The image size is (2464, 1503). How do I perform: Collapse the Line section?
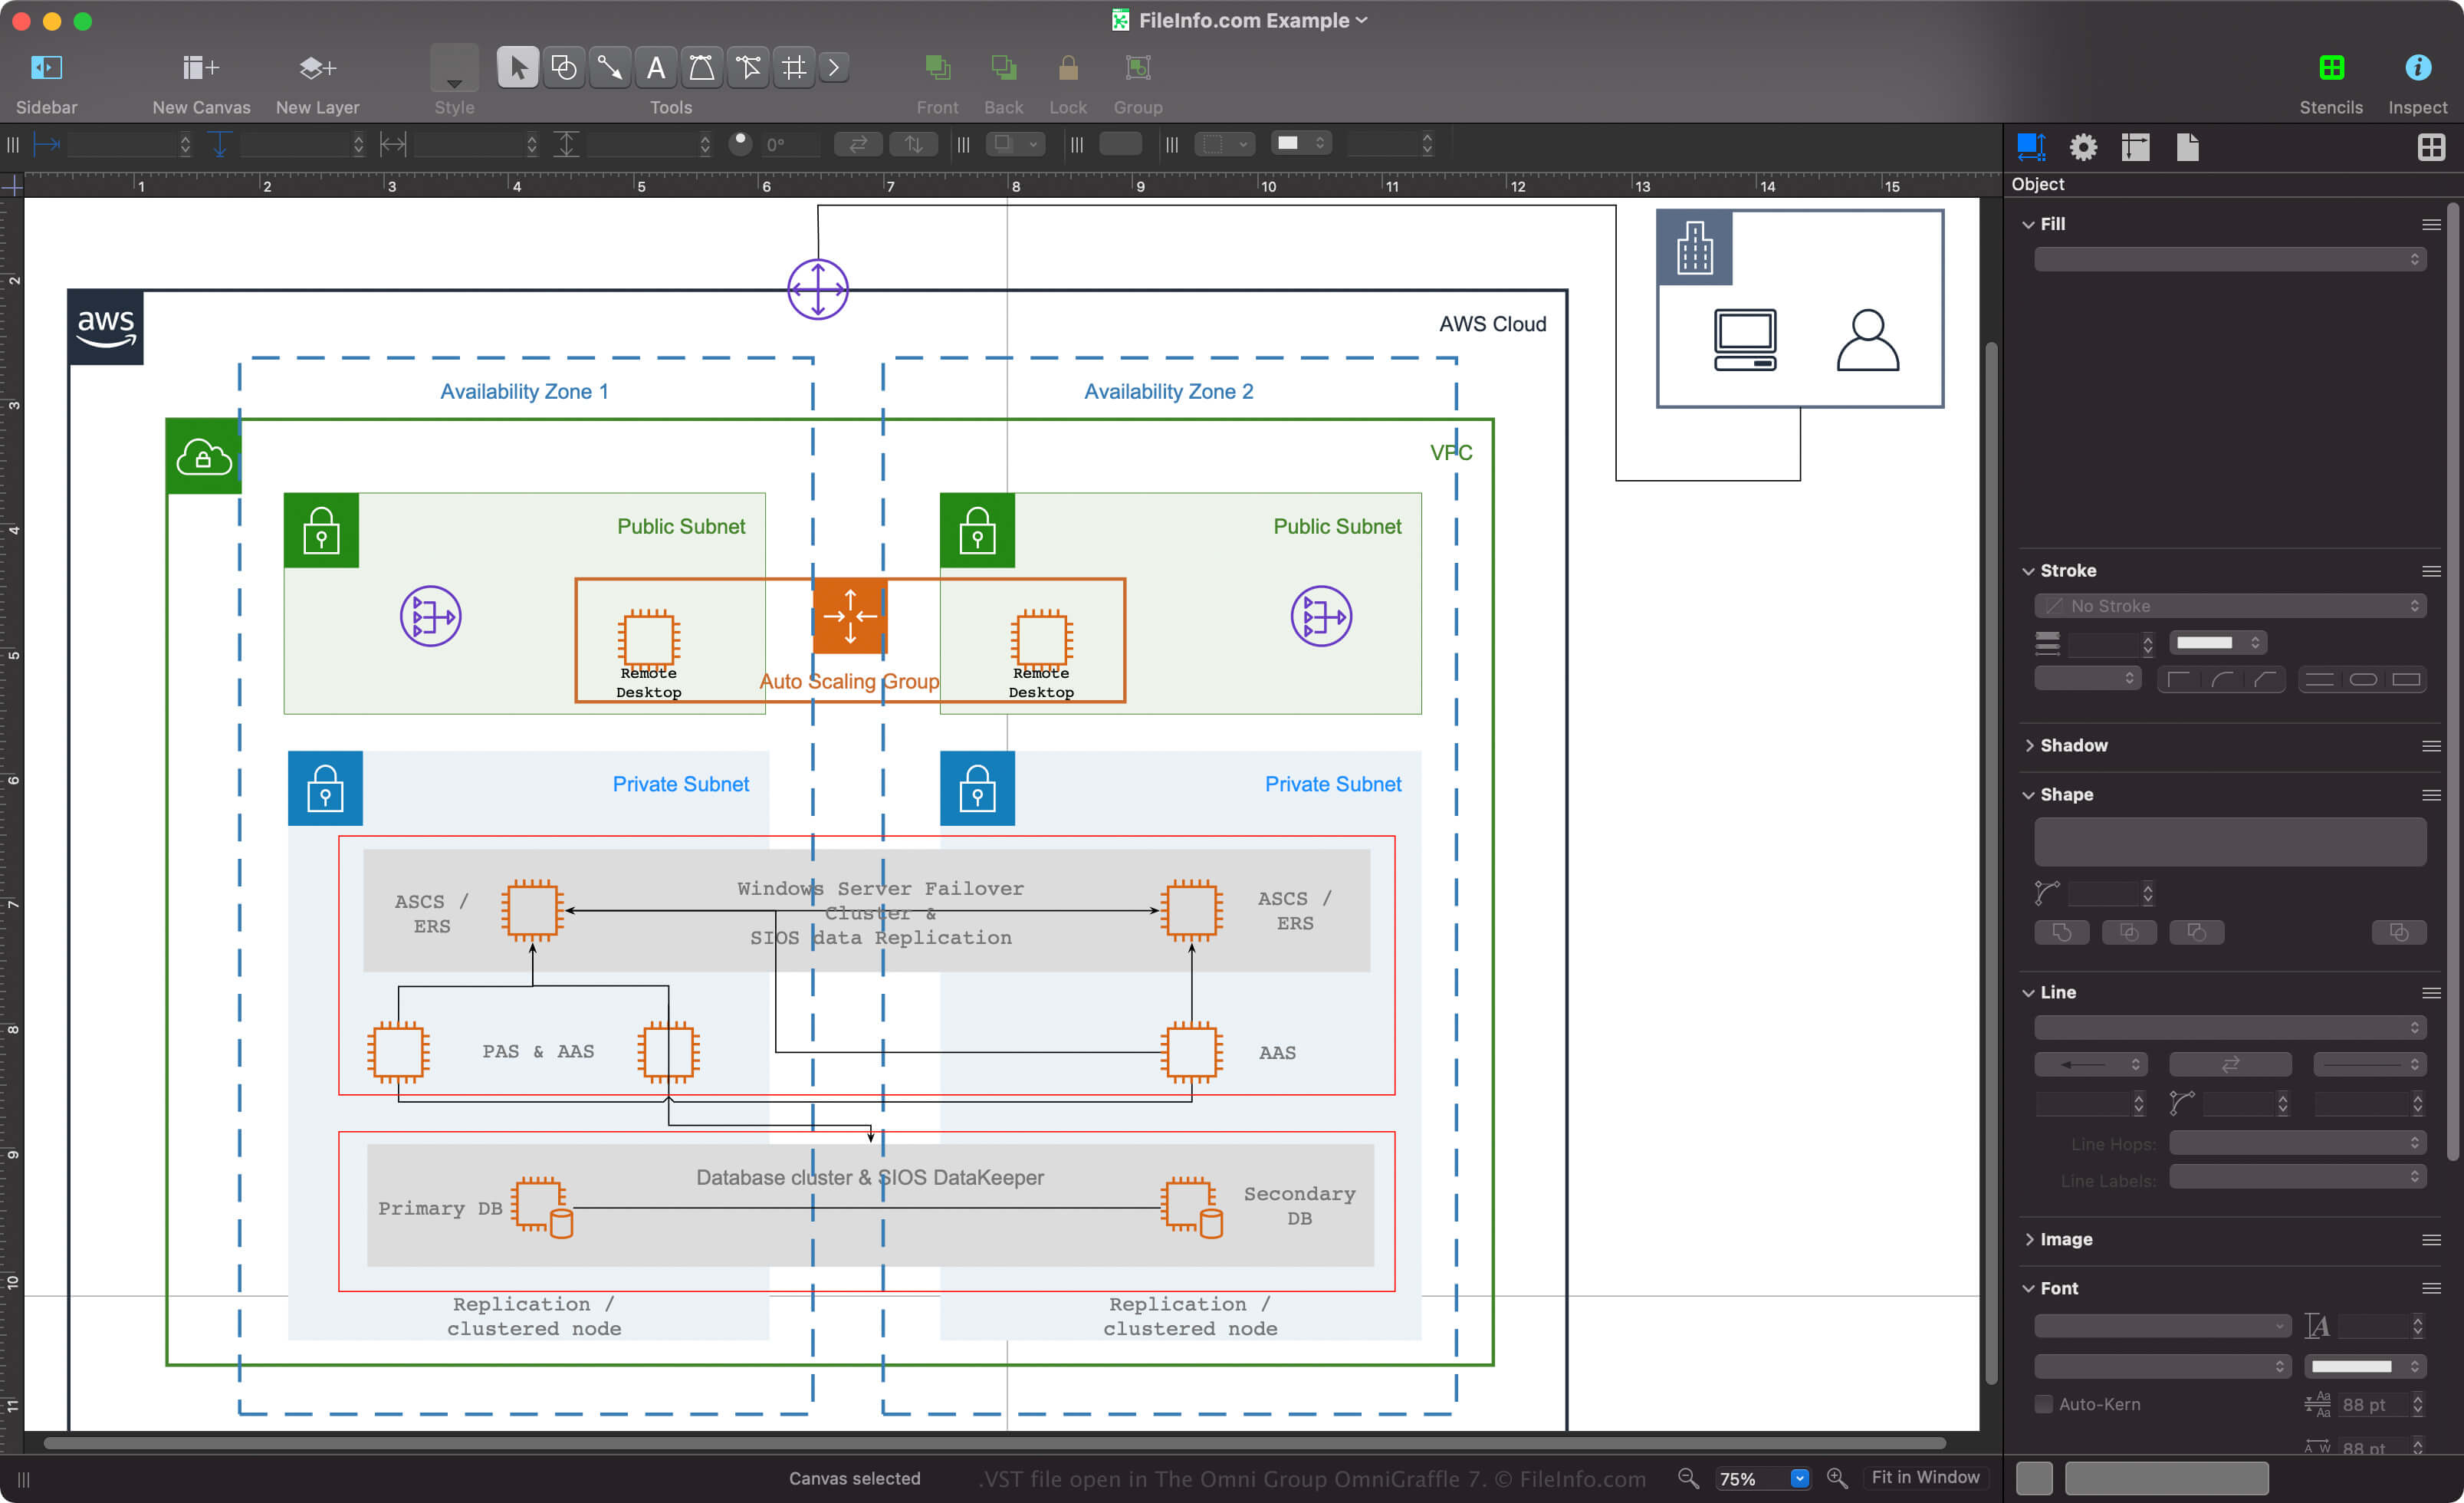(x=2028, y=993)
